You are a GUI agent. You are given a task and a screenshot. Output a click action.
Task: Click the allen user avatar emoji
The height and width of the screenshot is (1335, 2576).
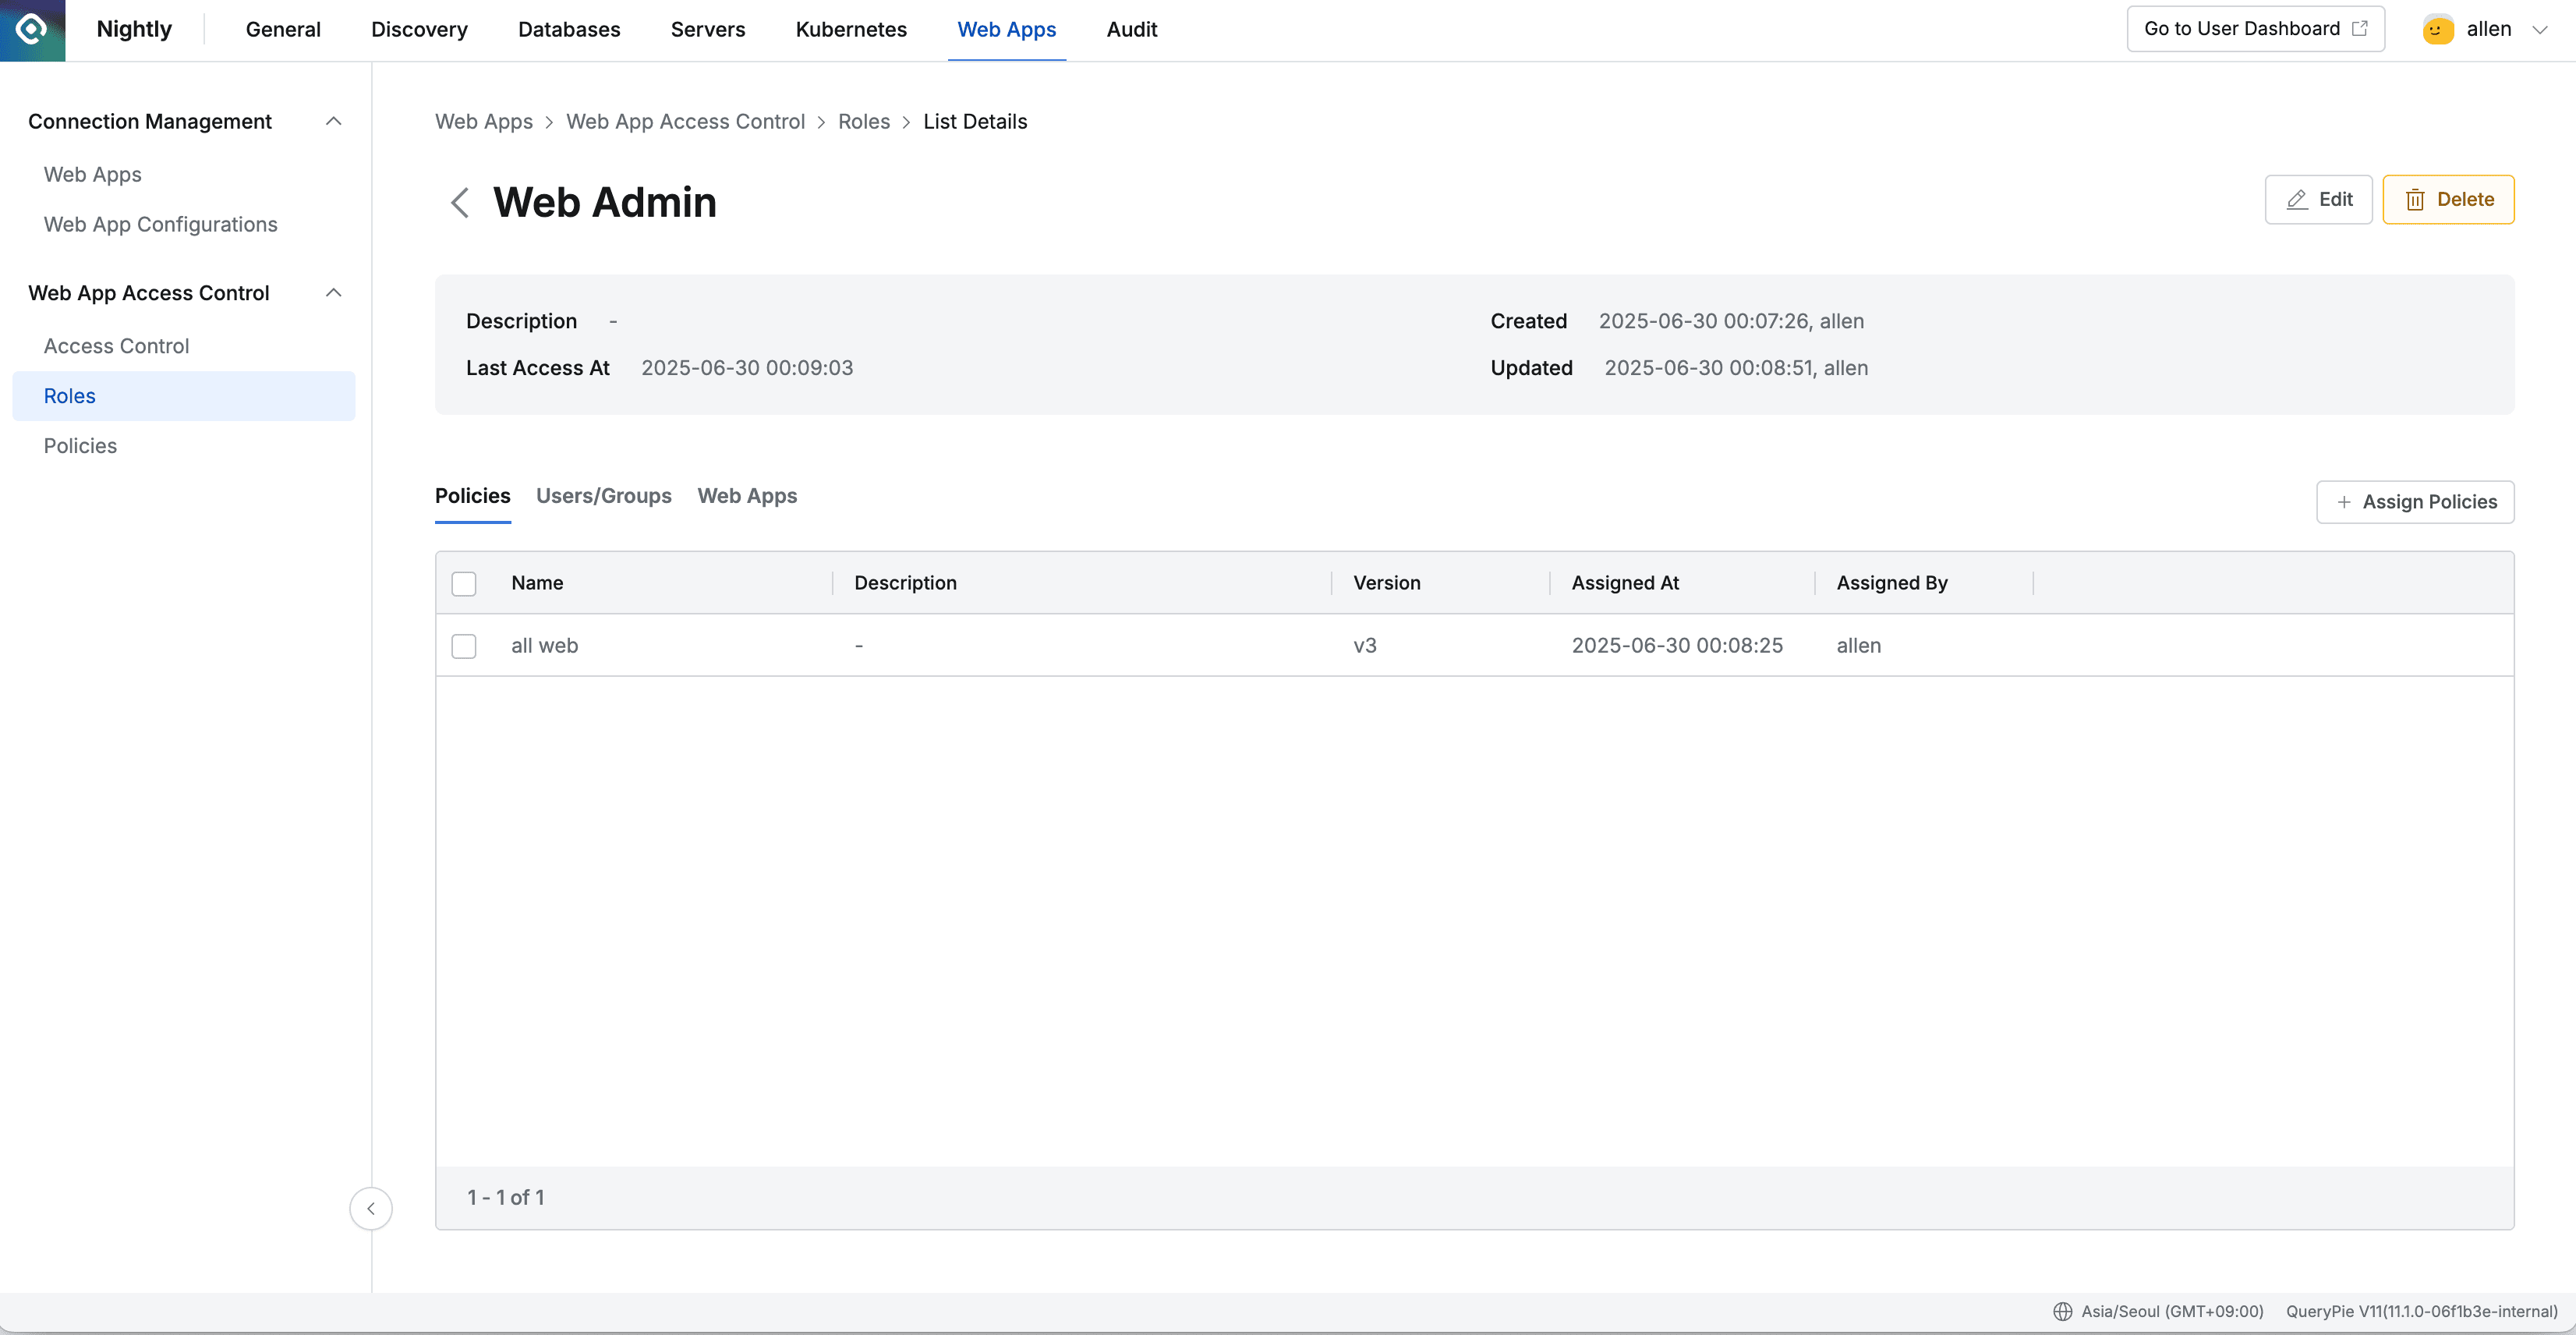[x=2437, y=29]
